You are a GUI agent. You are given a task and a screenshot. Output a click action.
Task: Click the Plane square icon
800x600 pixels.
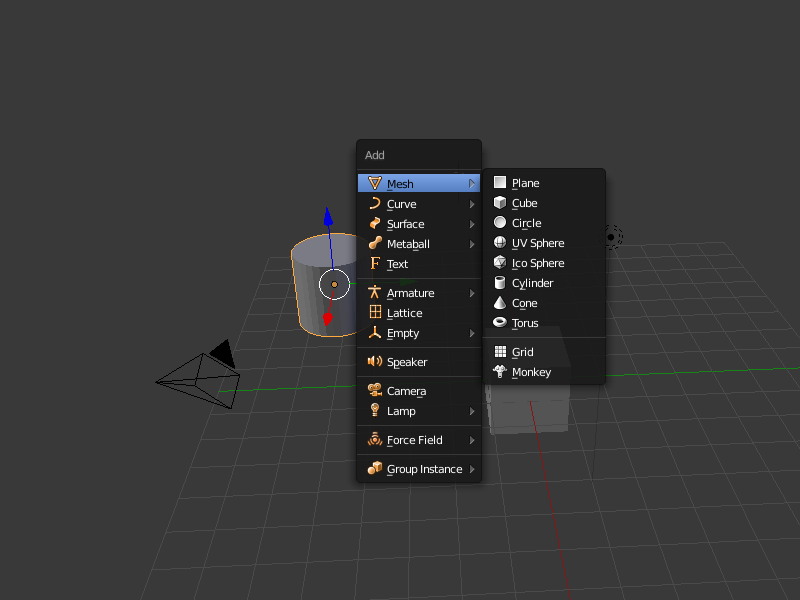pyautogui.click(x=500, y=183)
